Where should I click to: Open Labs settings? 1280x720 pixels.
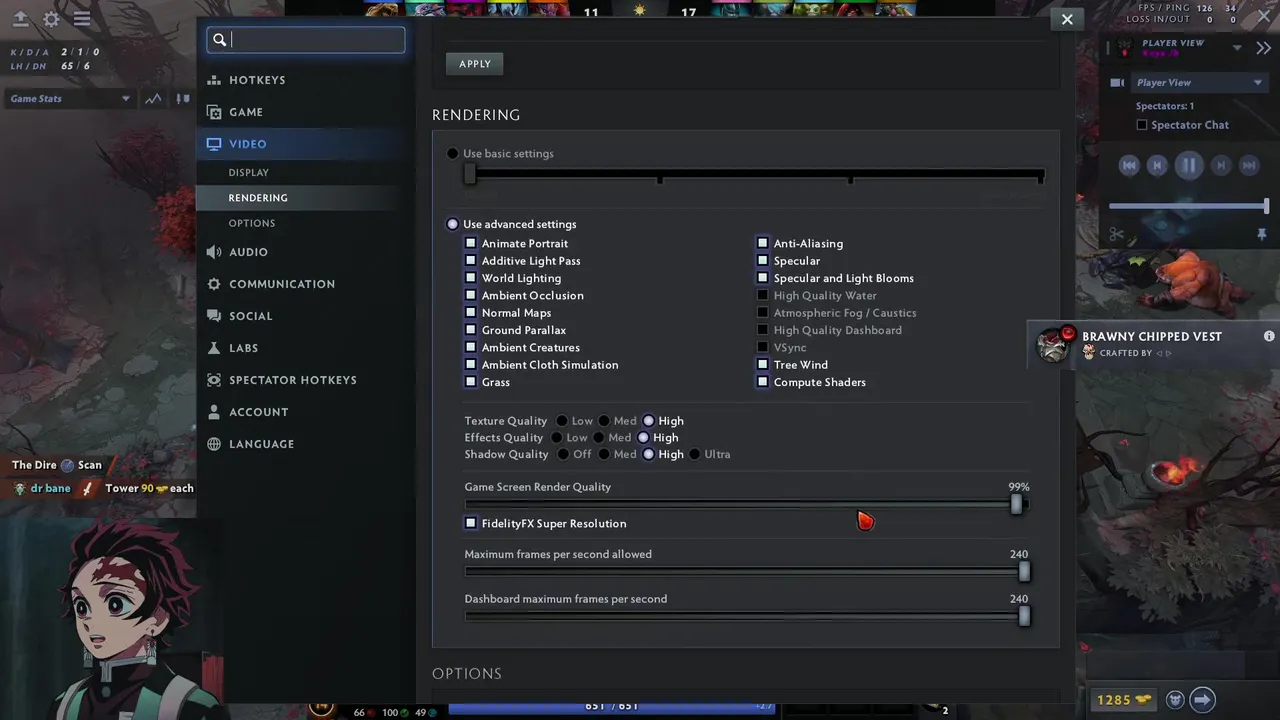click(305, 348)
